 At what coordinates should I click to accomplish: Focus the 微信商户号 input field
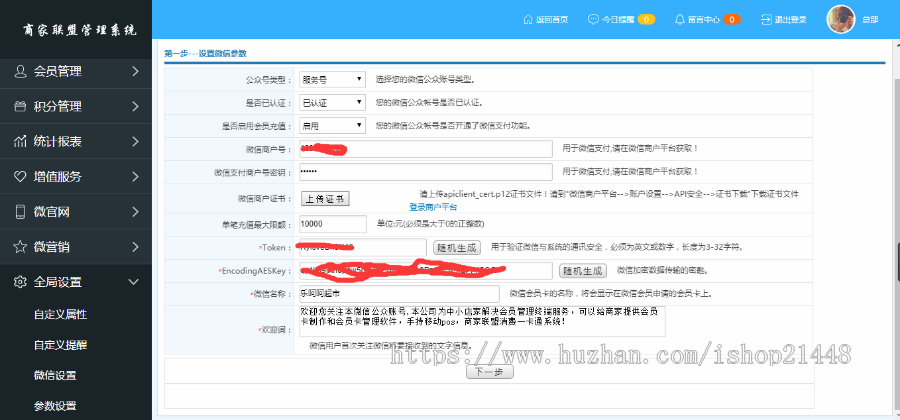click(426, 149)
